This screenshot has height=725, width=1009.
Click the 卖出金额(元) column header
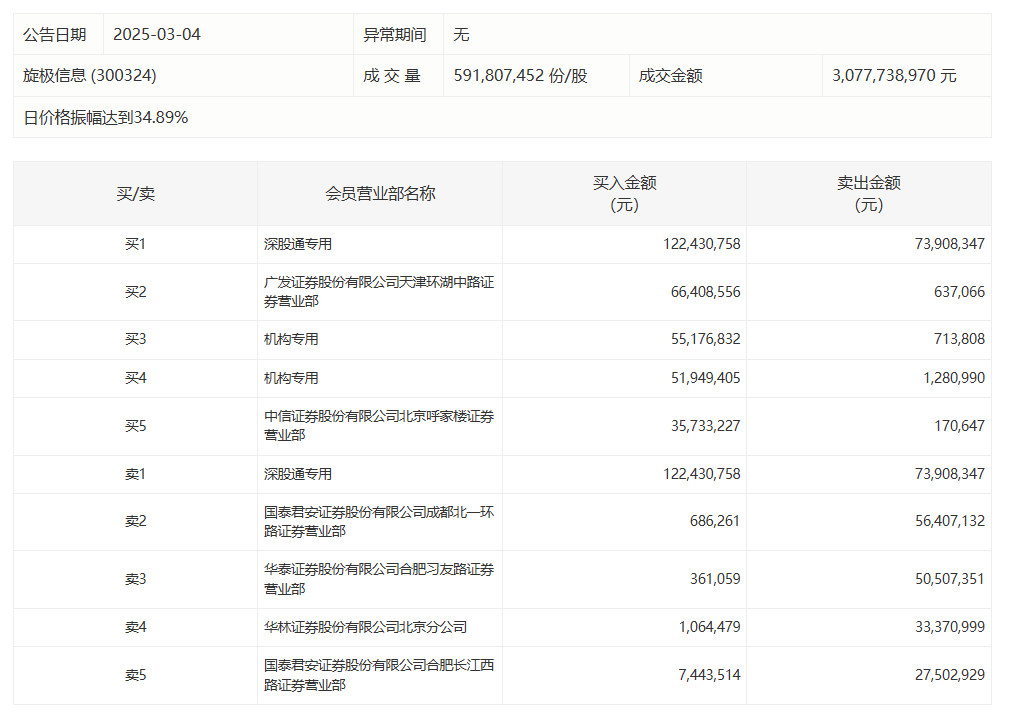pyautogui.click(x=869, y=194)
